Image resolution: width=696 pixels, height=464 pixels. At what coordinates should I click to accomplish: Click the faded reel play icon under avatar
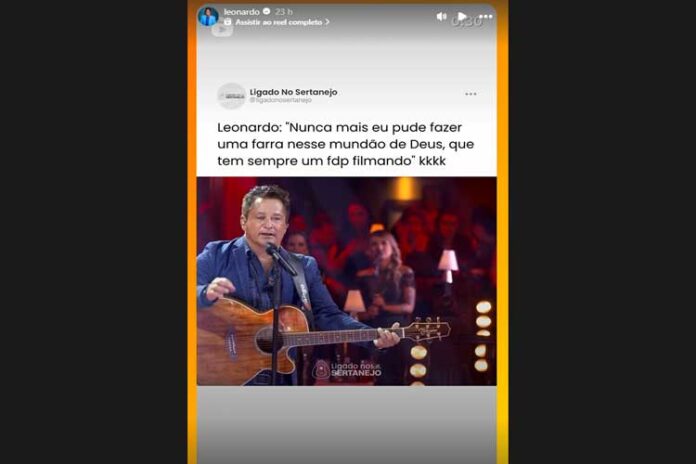click(x=222, y=30)
